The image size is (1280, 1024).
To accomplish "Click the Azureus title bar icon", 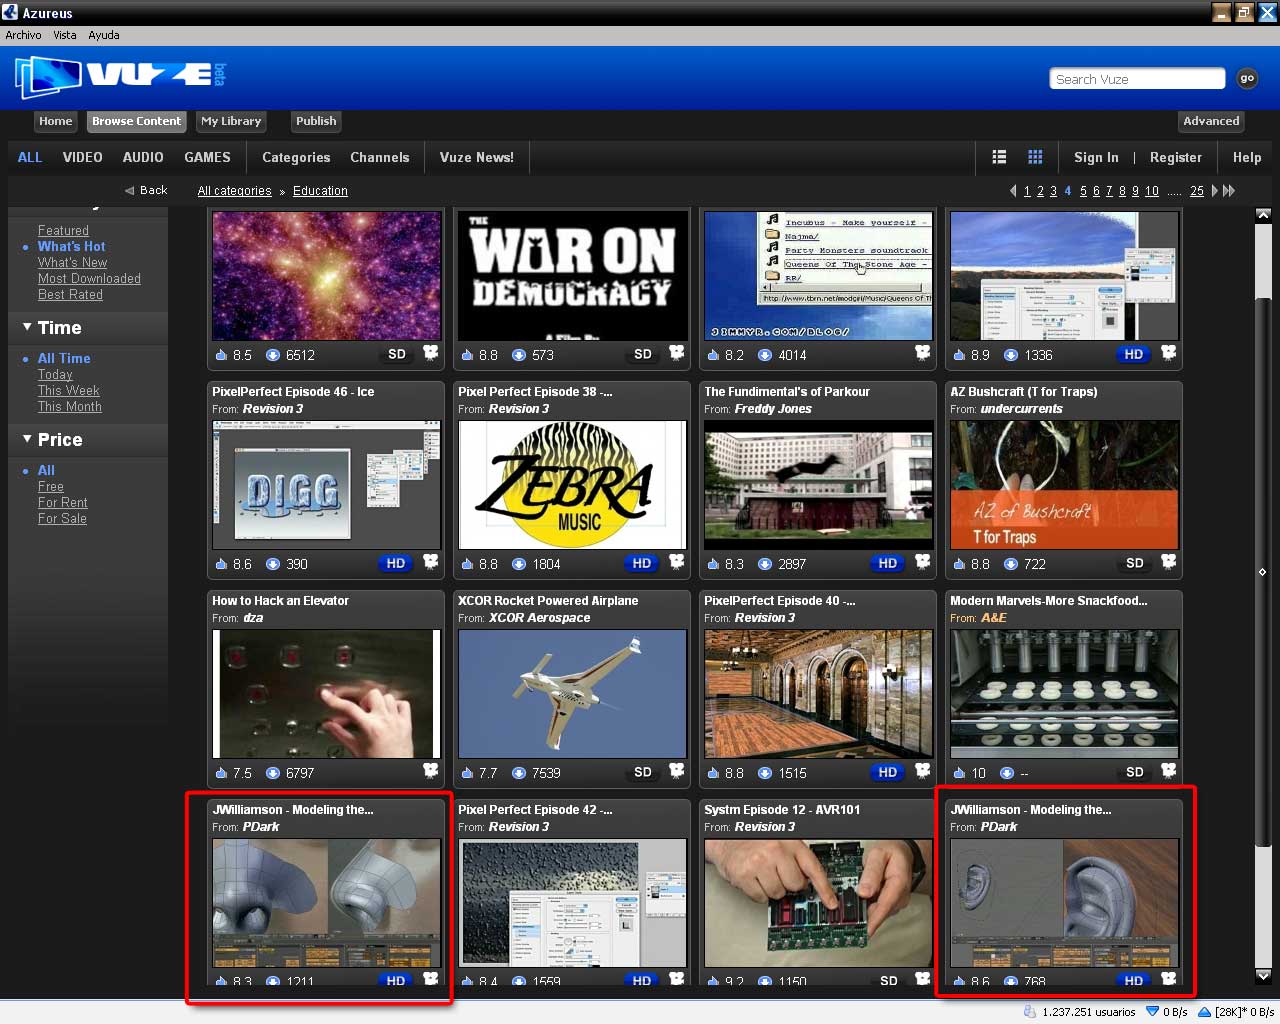I will [x=10, y=12].
